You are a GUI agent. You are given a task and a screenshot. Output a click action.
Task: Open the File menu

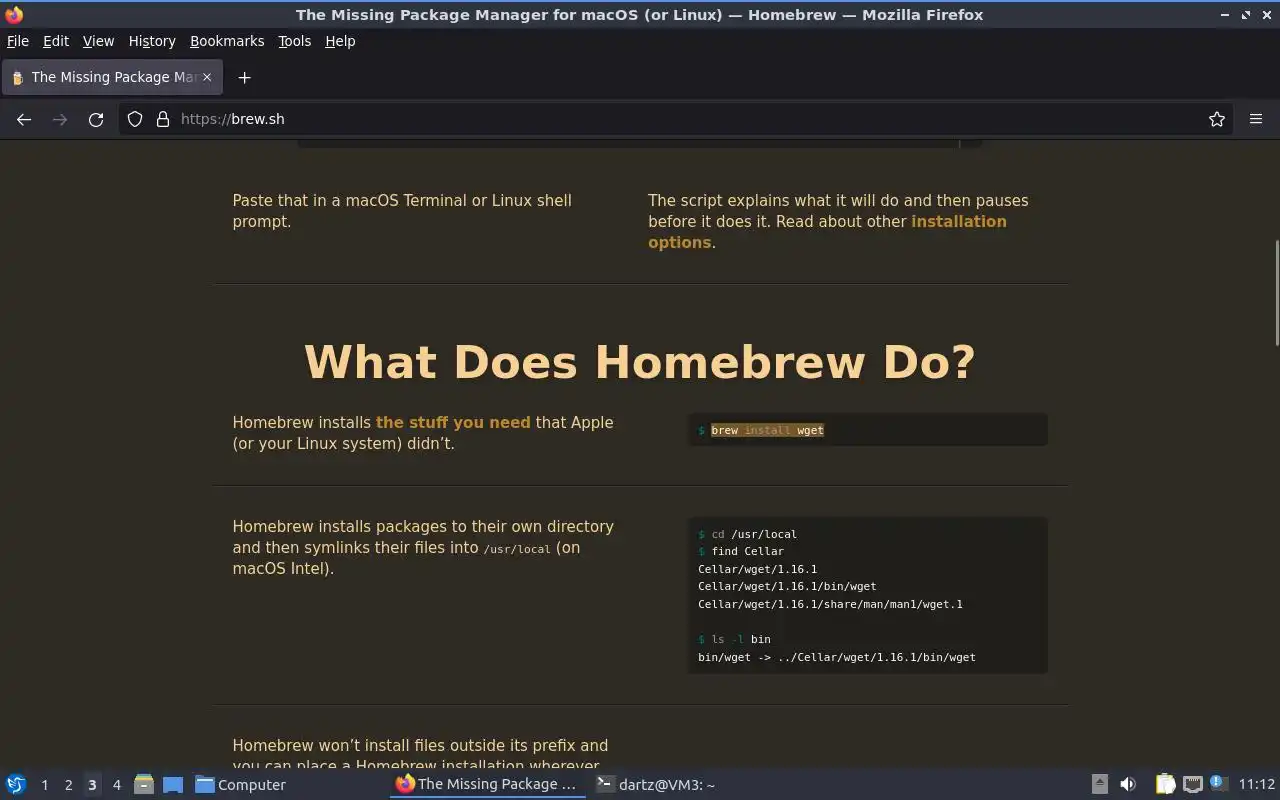[18, 41]
